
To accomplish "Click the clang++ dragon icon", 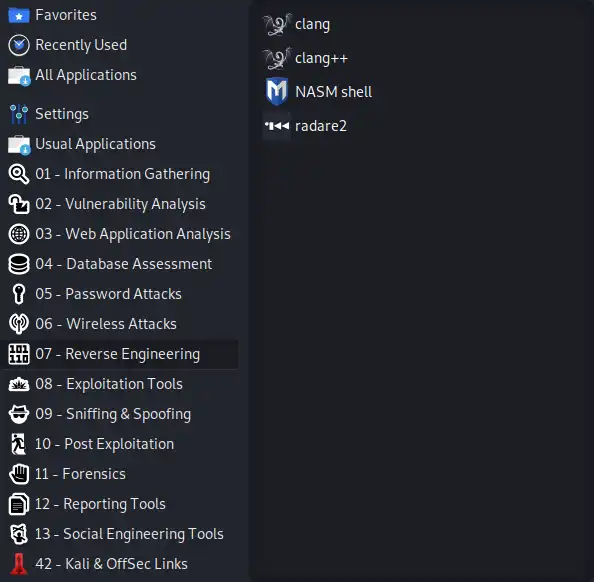I will pyautogui.click(x=277, y=58).
